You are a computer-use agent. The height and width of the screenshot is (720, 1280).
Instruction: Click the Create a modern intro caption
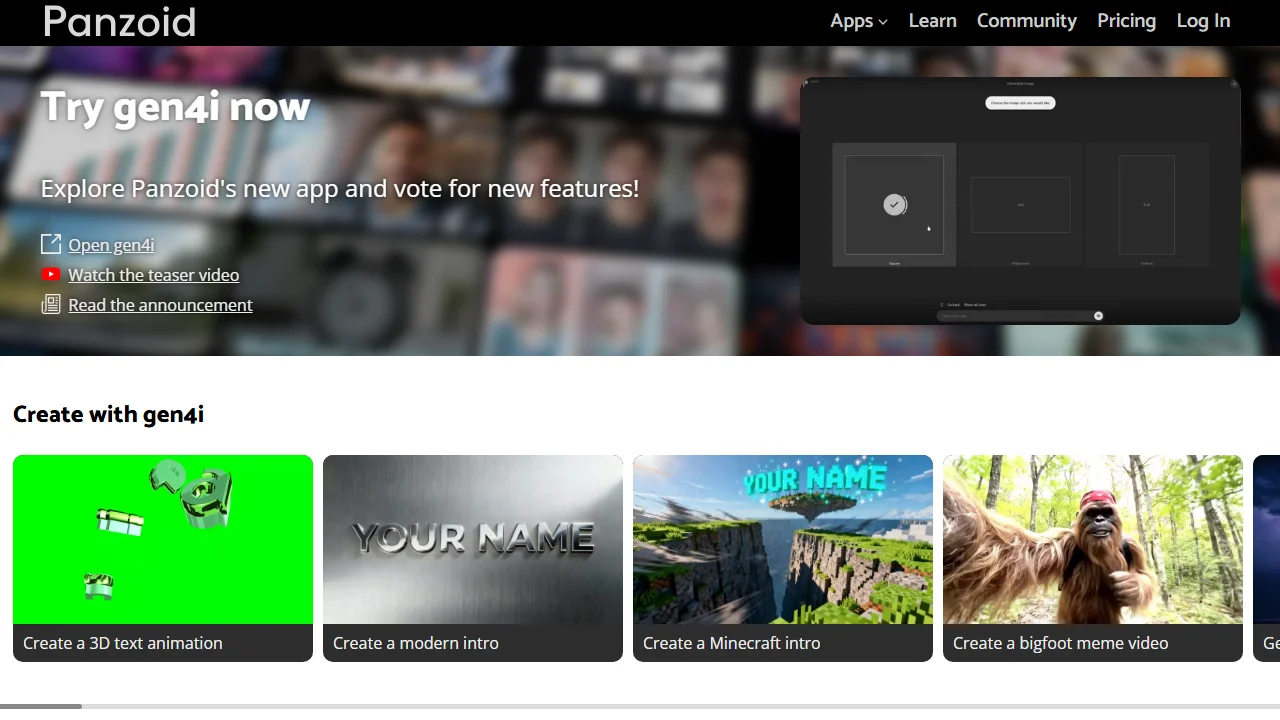[416, 643]
